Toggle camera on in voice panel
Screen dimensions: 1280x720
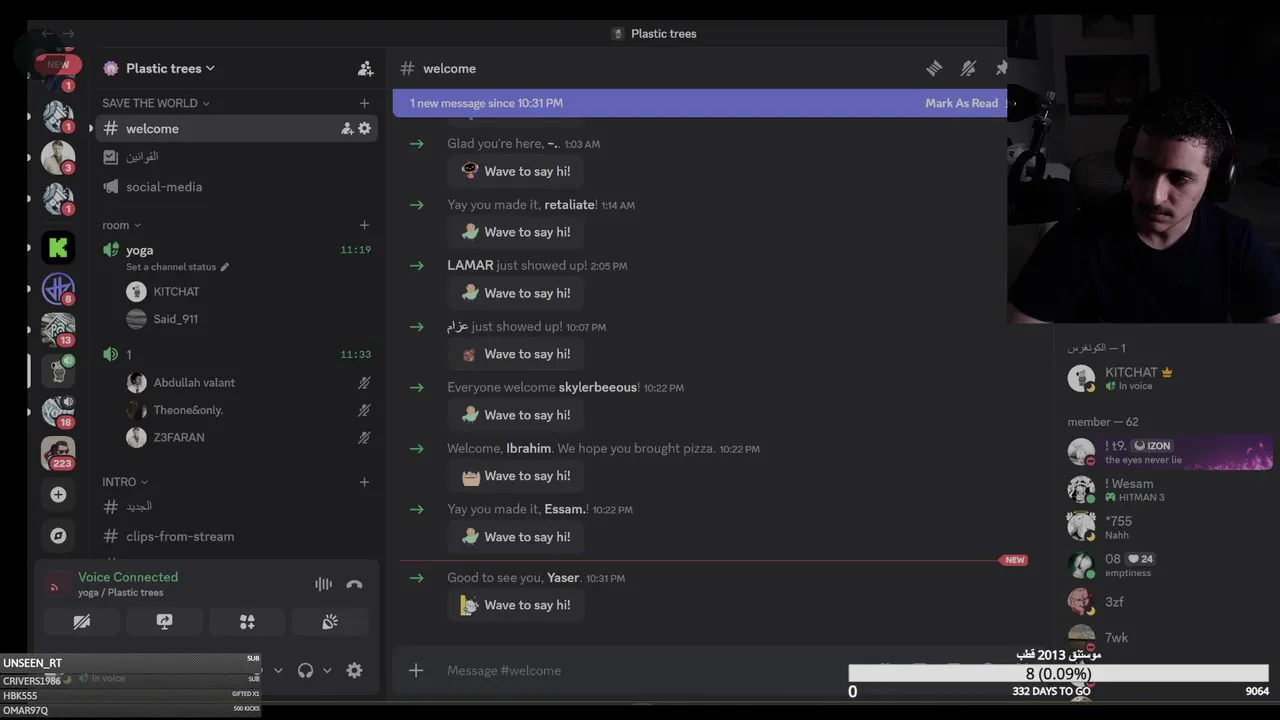click(x=82, y=622)
